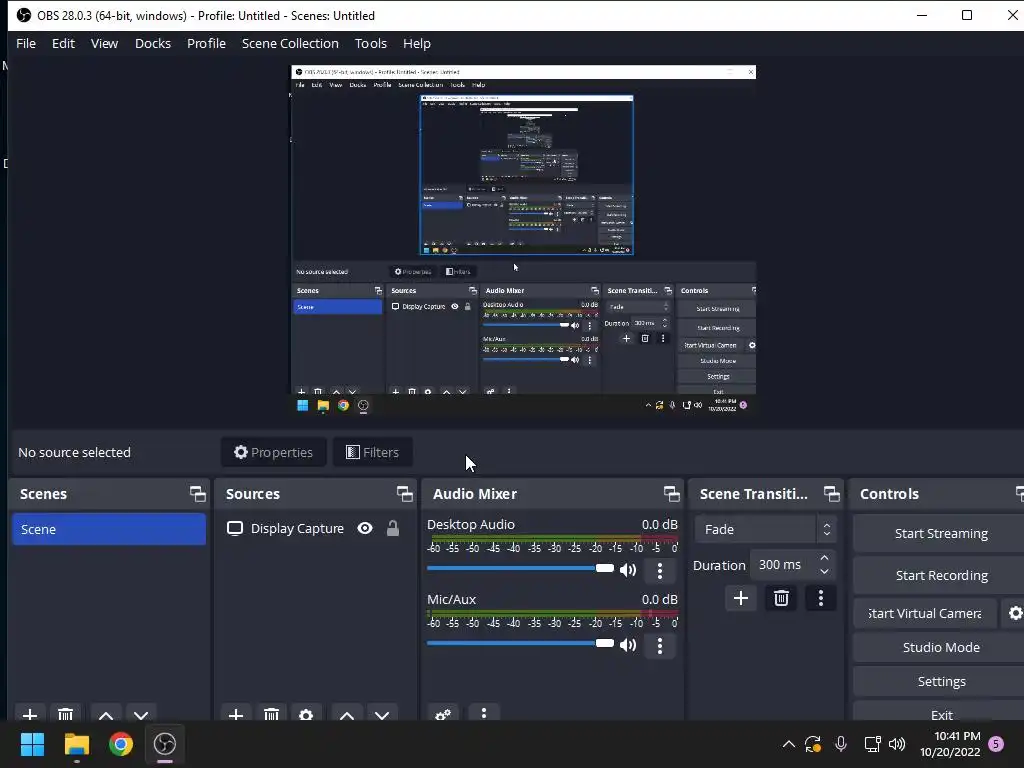This screenshot has width=1024, height=768.
Task: Open source properties gear in Sources panel
Action: (x=306, y=714)
